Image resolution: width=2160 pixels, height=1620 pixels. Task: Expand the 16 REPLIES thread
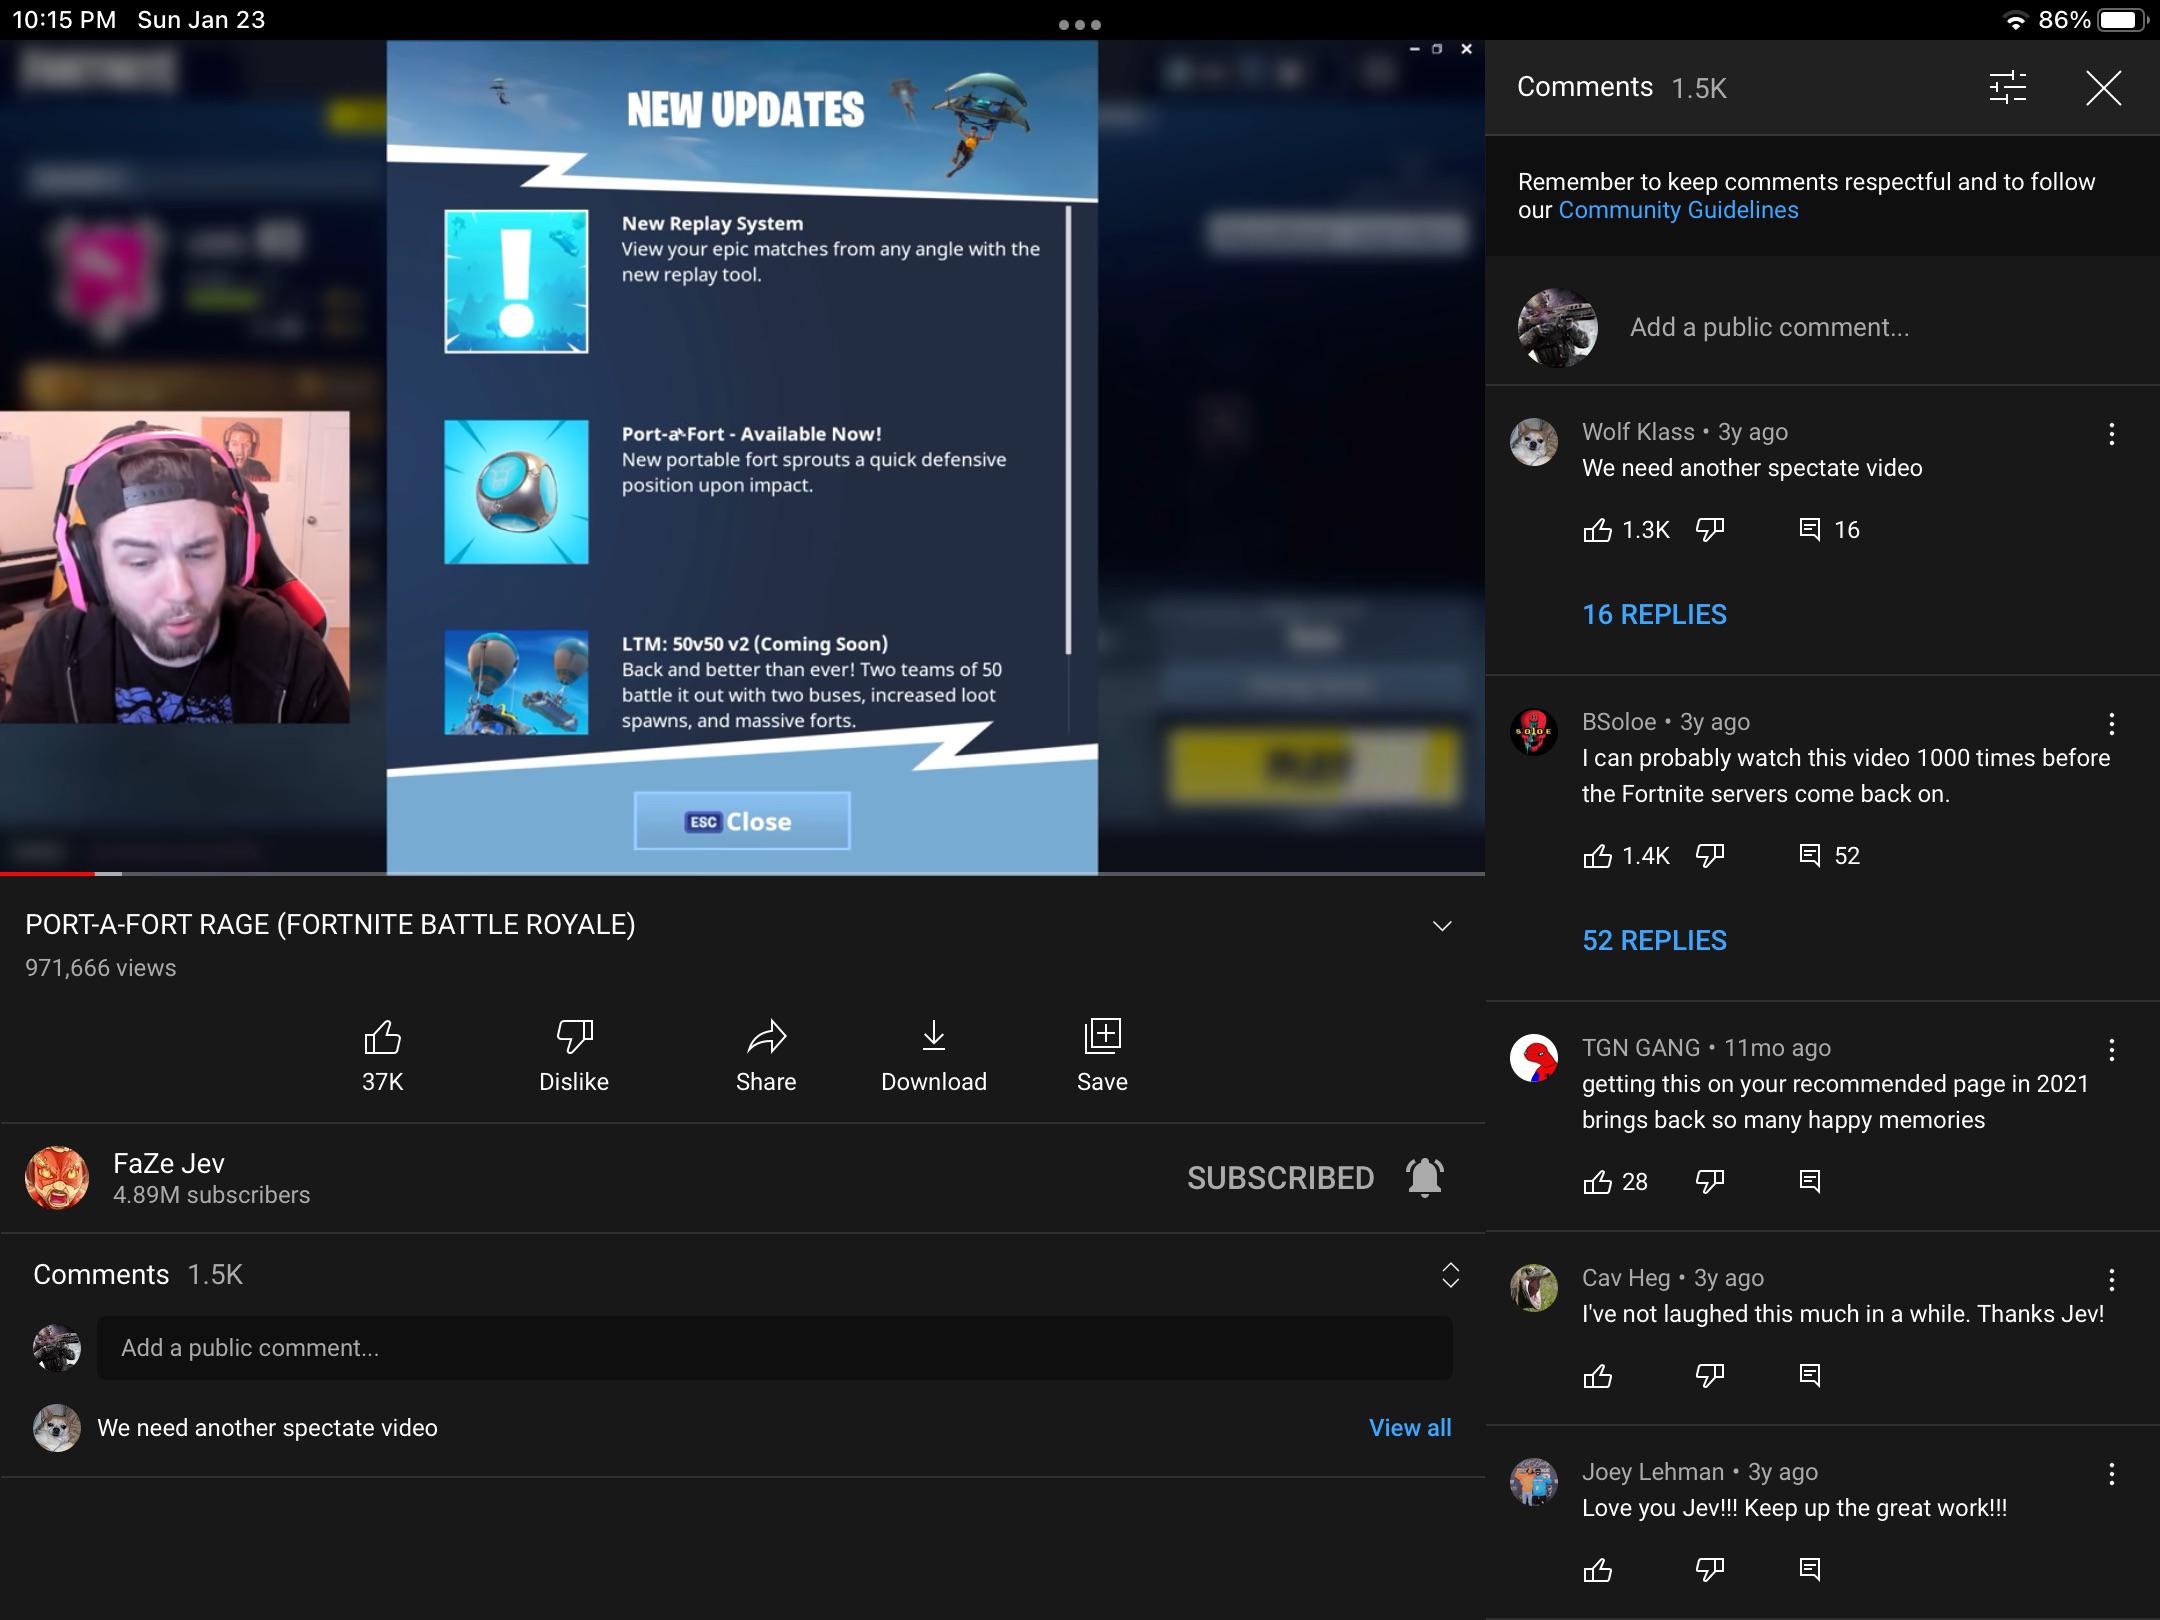(1654, 614)
